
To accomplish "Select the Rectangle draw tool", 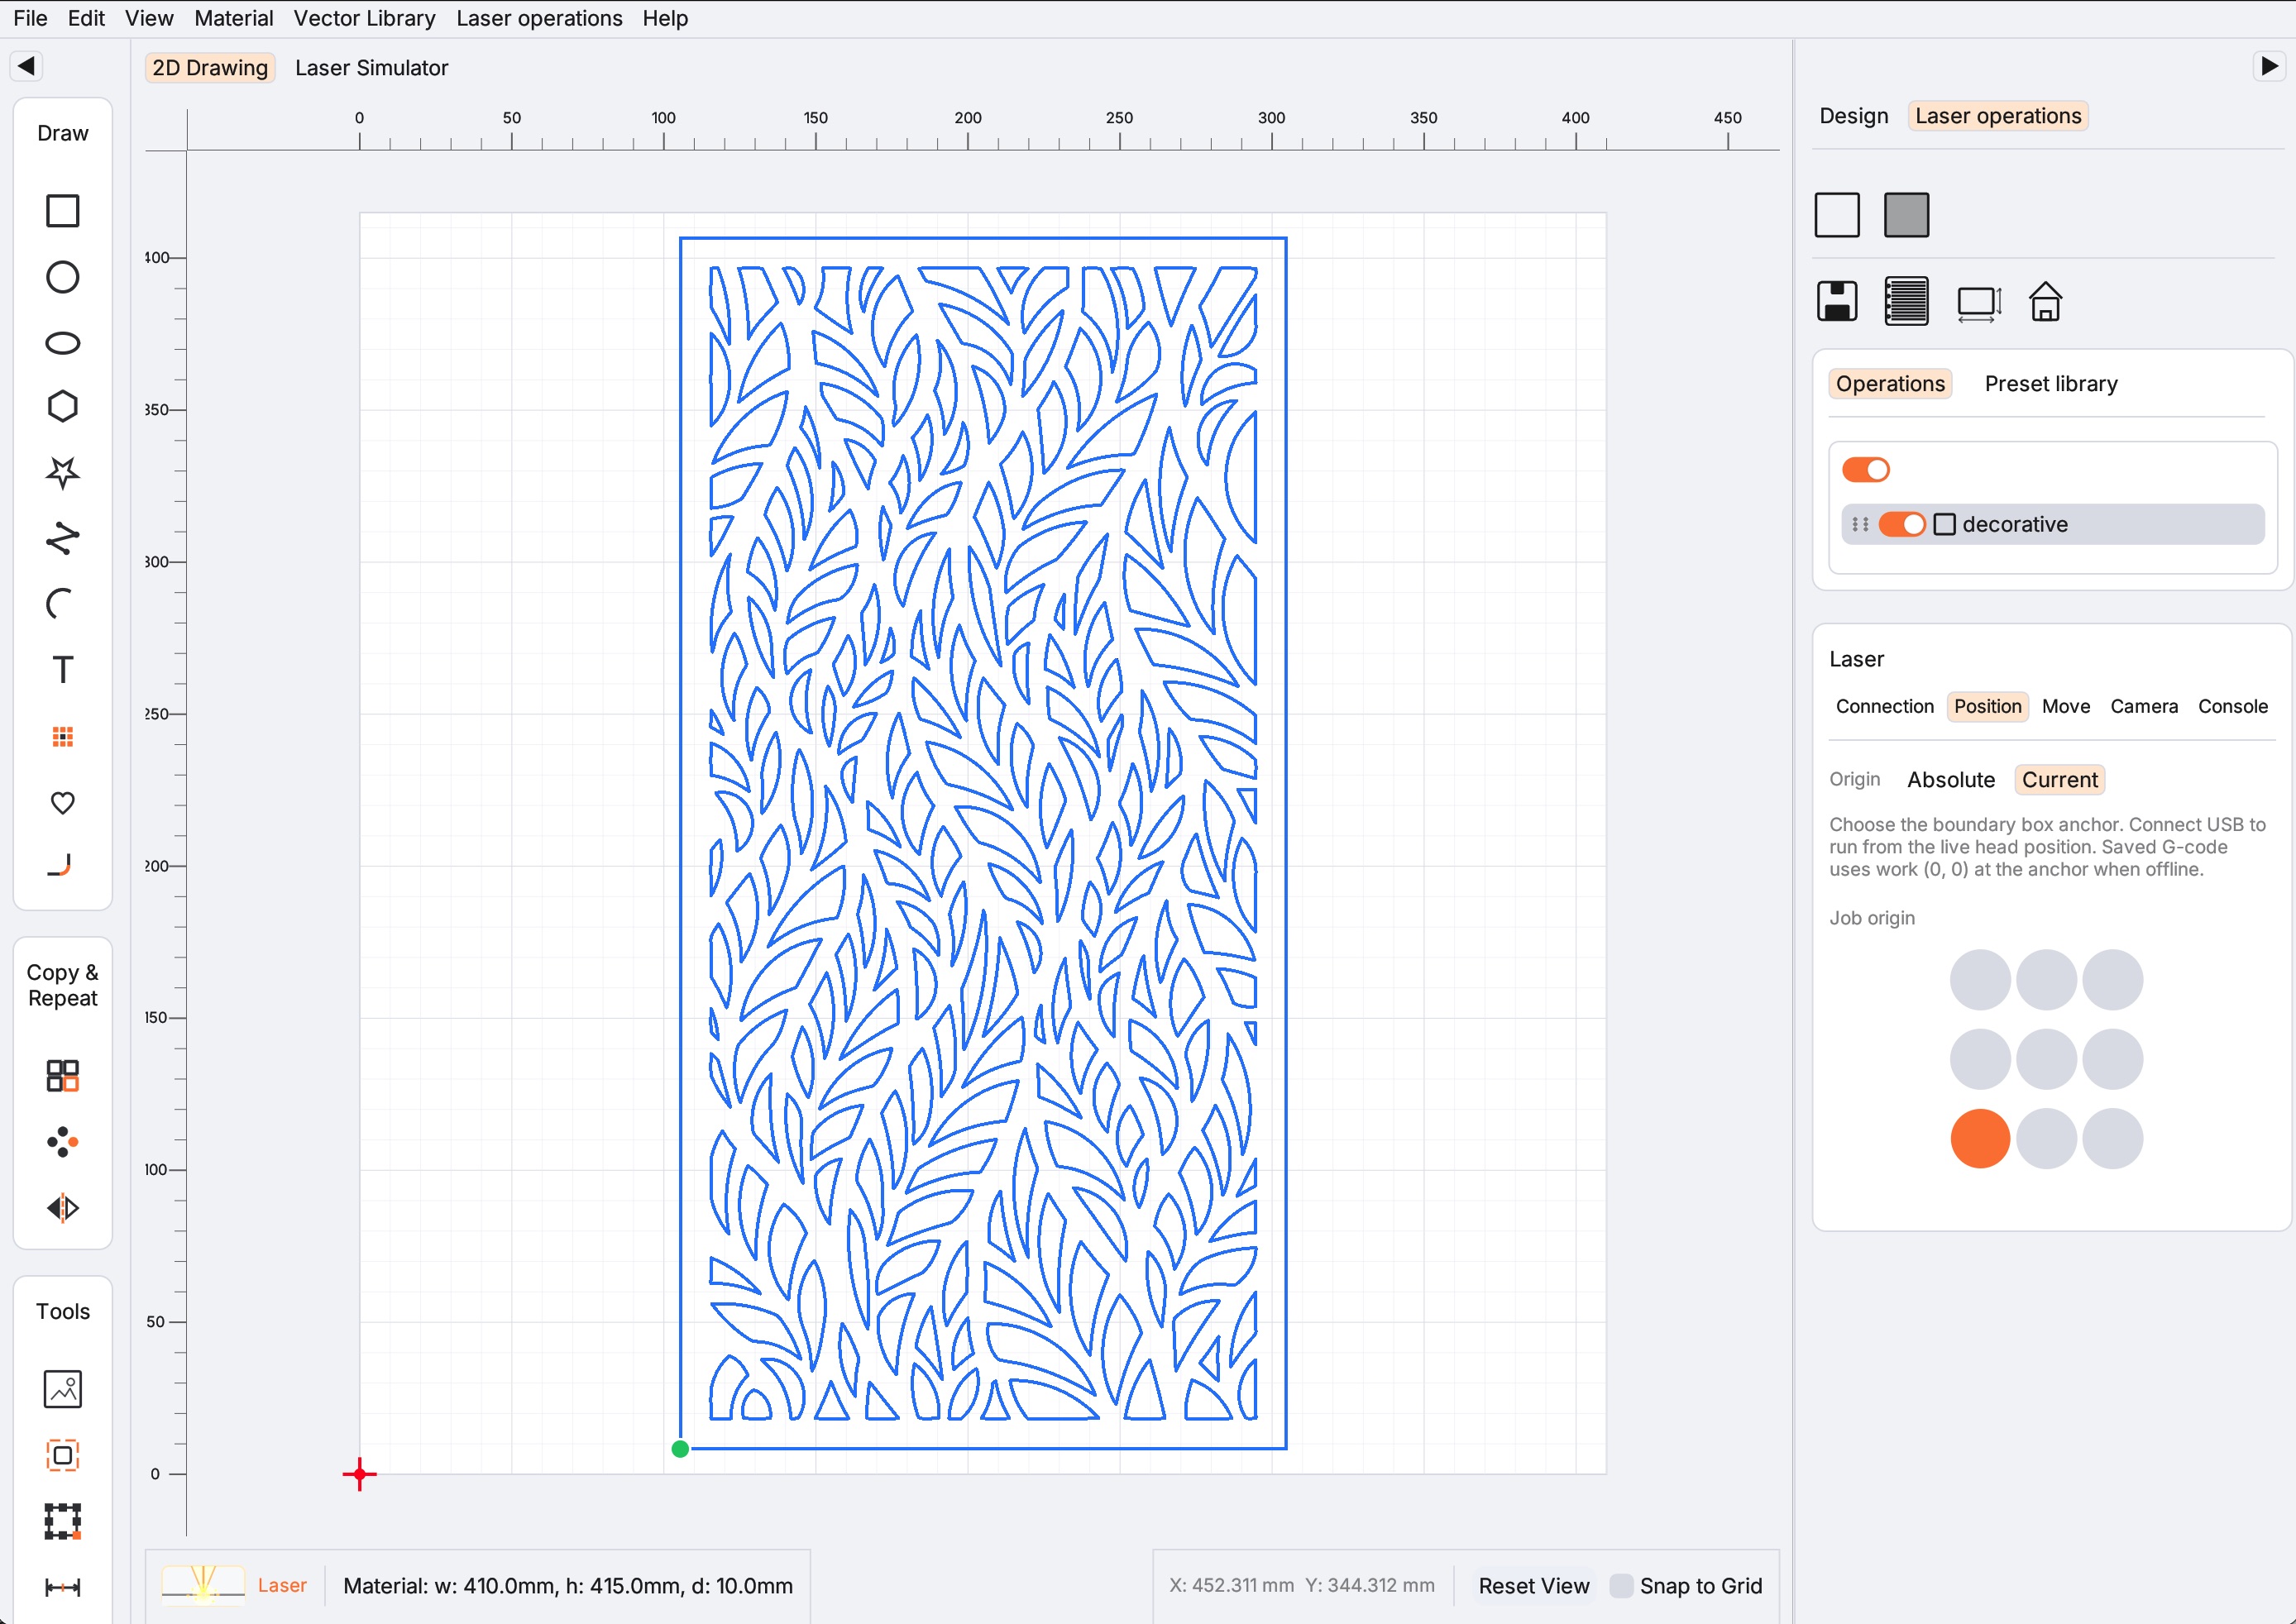I will point(62,211).
